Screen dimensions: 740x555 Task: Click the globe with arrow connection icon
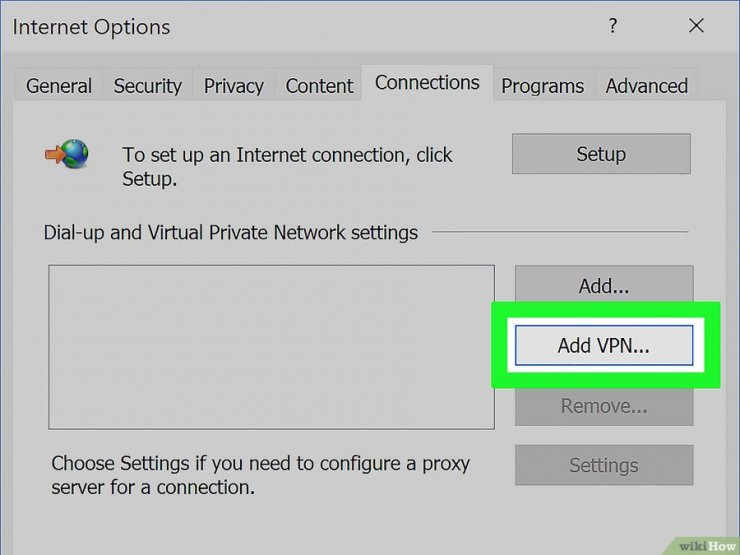pos(67,154)
